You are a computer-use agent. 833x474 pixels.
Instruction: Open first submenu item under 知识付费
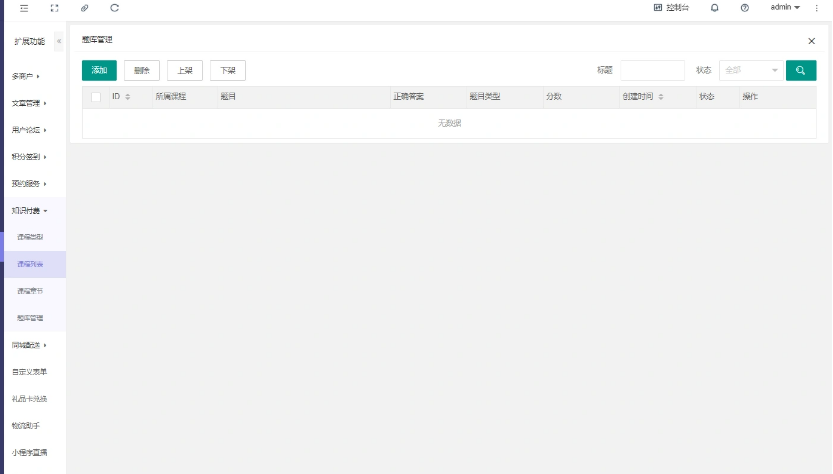coord(30,237)
